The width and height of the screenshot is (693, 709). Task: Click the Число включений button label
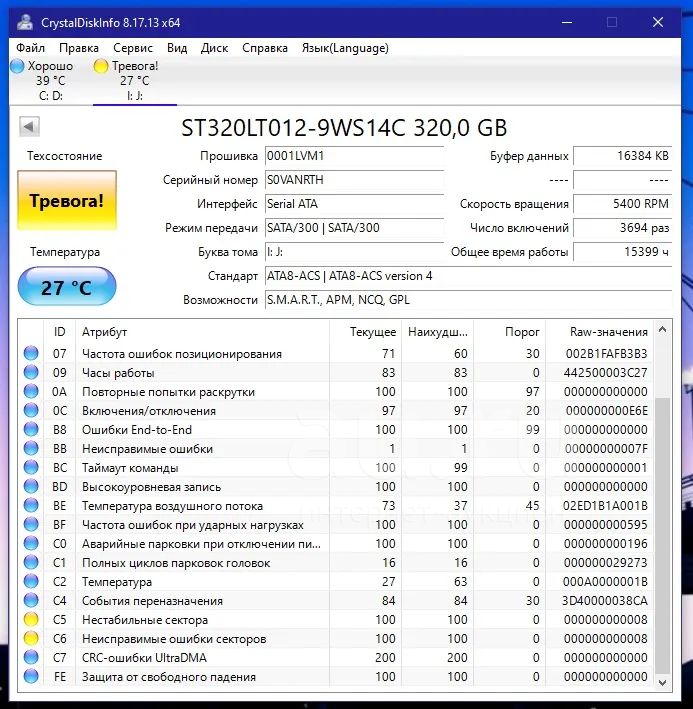(519, 228)
